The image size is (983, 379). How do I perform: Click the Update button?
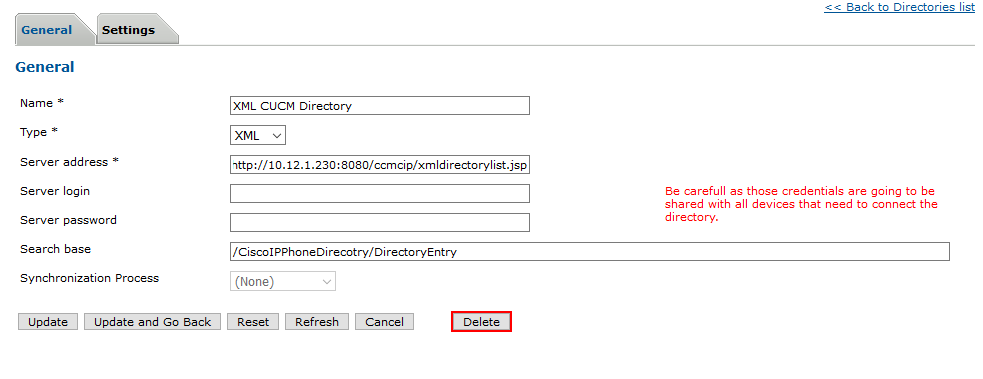tap(48, 322)
